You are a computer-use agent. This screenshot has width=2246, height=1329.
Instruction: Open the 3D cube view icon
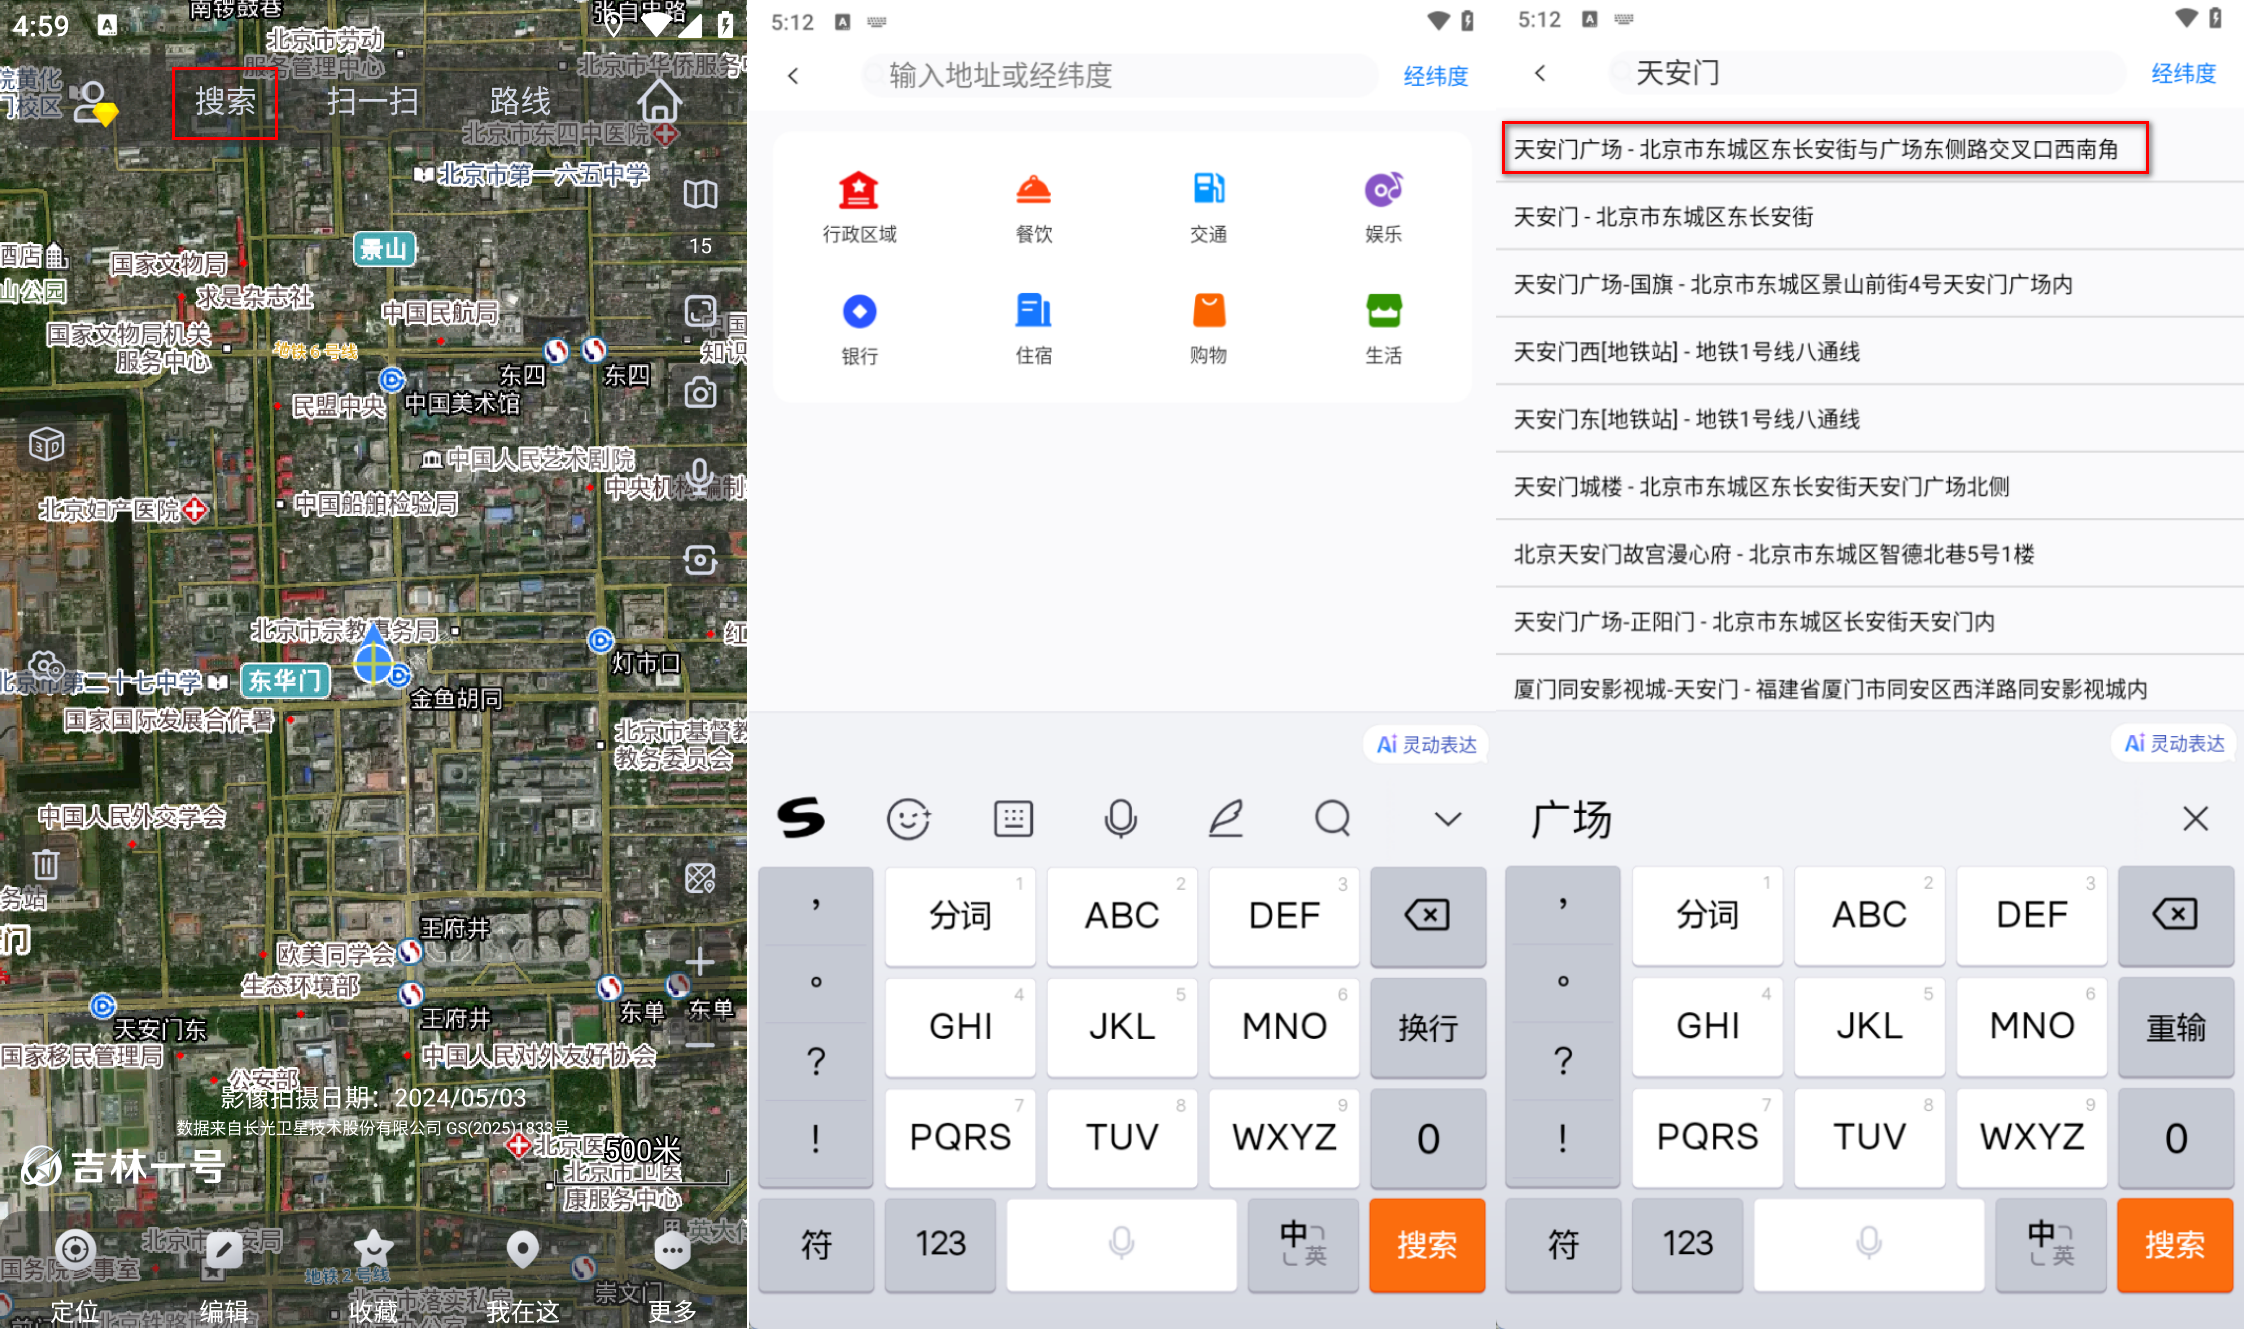(x=46, y=443)
